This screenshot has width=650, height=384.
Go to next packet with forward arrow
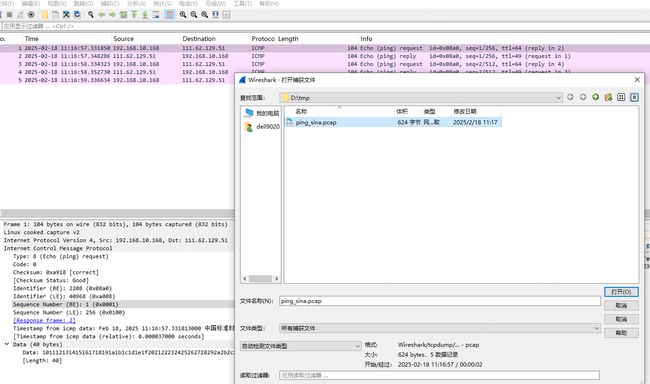click(112, 15)
